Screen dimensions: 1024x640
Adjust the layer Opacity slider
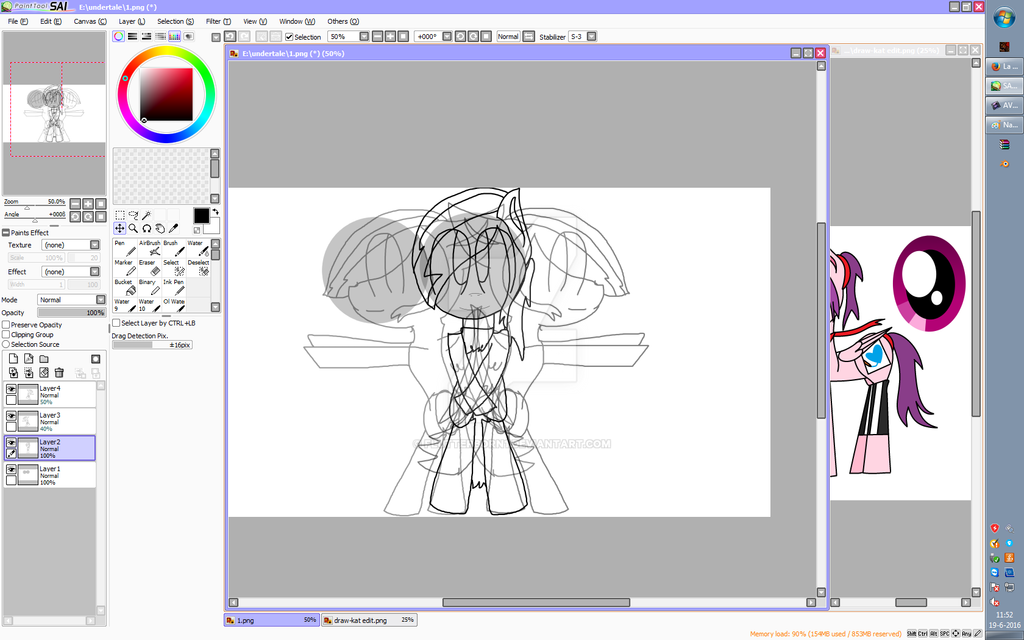pyautogui.click(x=71, y=313)
